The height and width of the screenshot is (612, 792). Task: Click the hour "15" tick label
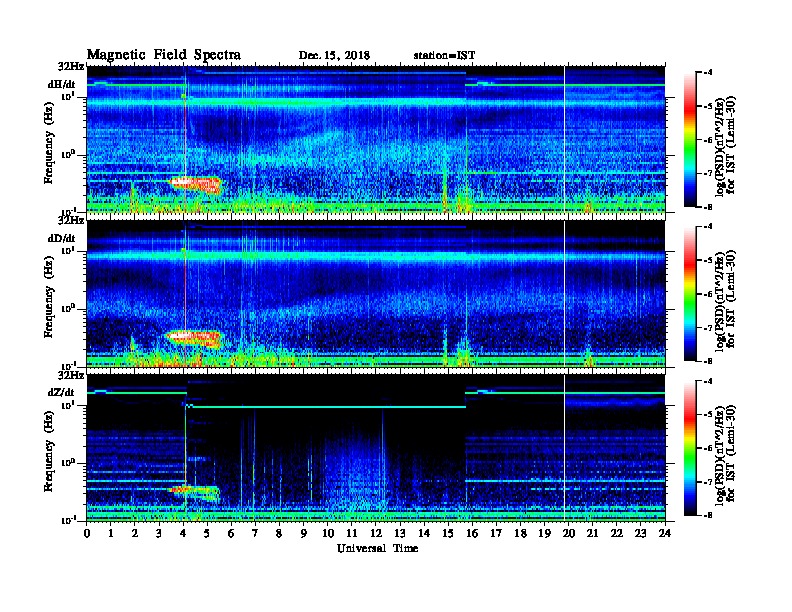pyautogui.click(x=448, y=533)
